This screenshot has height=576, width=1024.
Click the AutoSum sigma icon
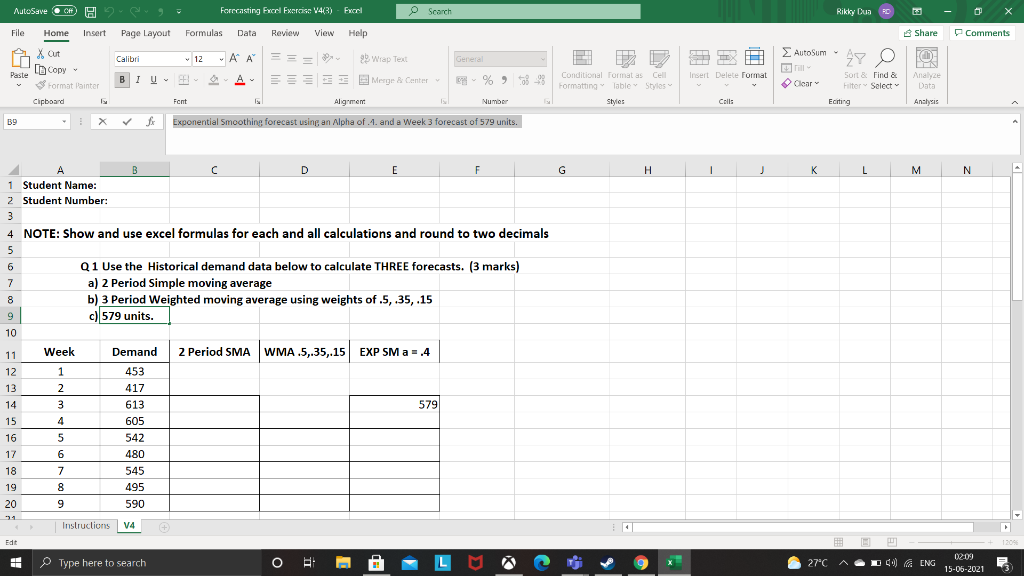click(789, 51)
